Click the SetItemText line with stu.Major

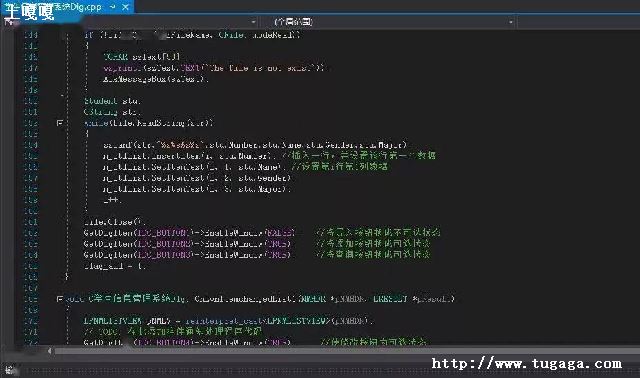pyautogui.click(x=197, y=189)
